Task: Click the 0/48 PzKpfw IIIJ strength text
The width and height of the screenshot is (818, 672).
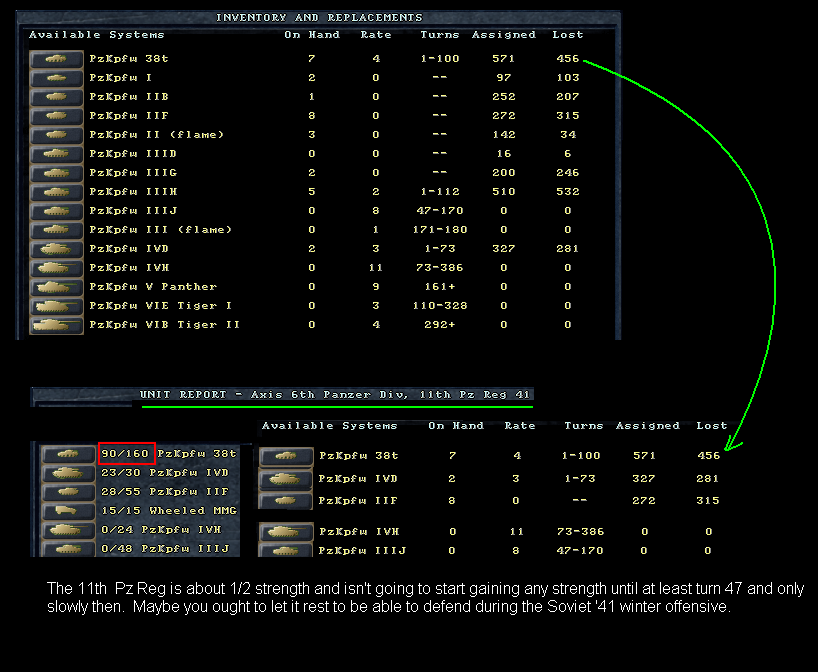Action: (x=165, y=548)
